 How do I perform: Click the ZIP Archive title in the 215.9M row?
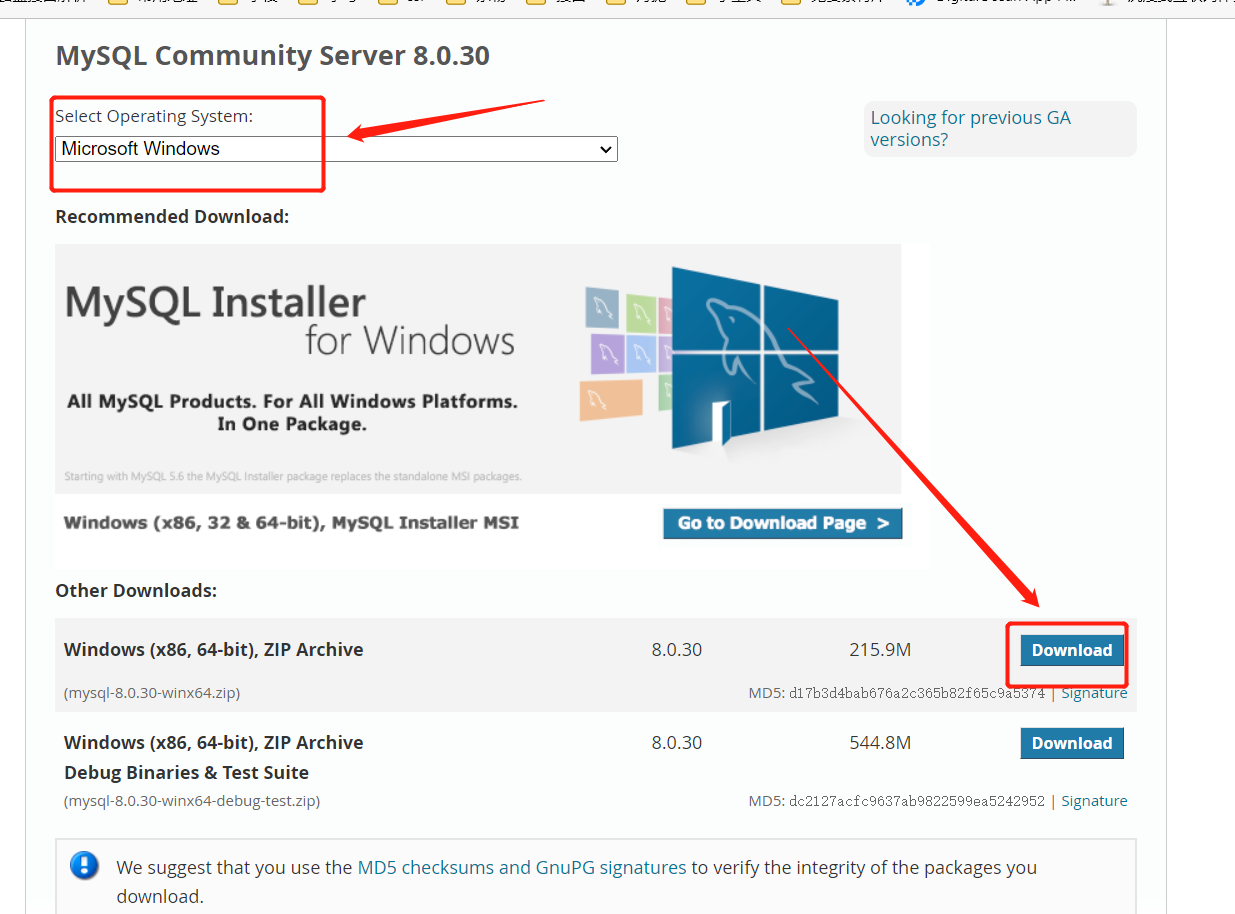(213, 649)
